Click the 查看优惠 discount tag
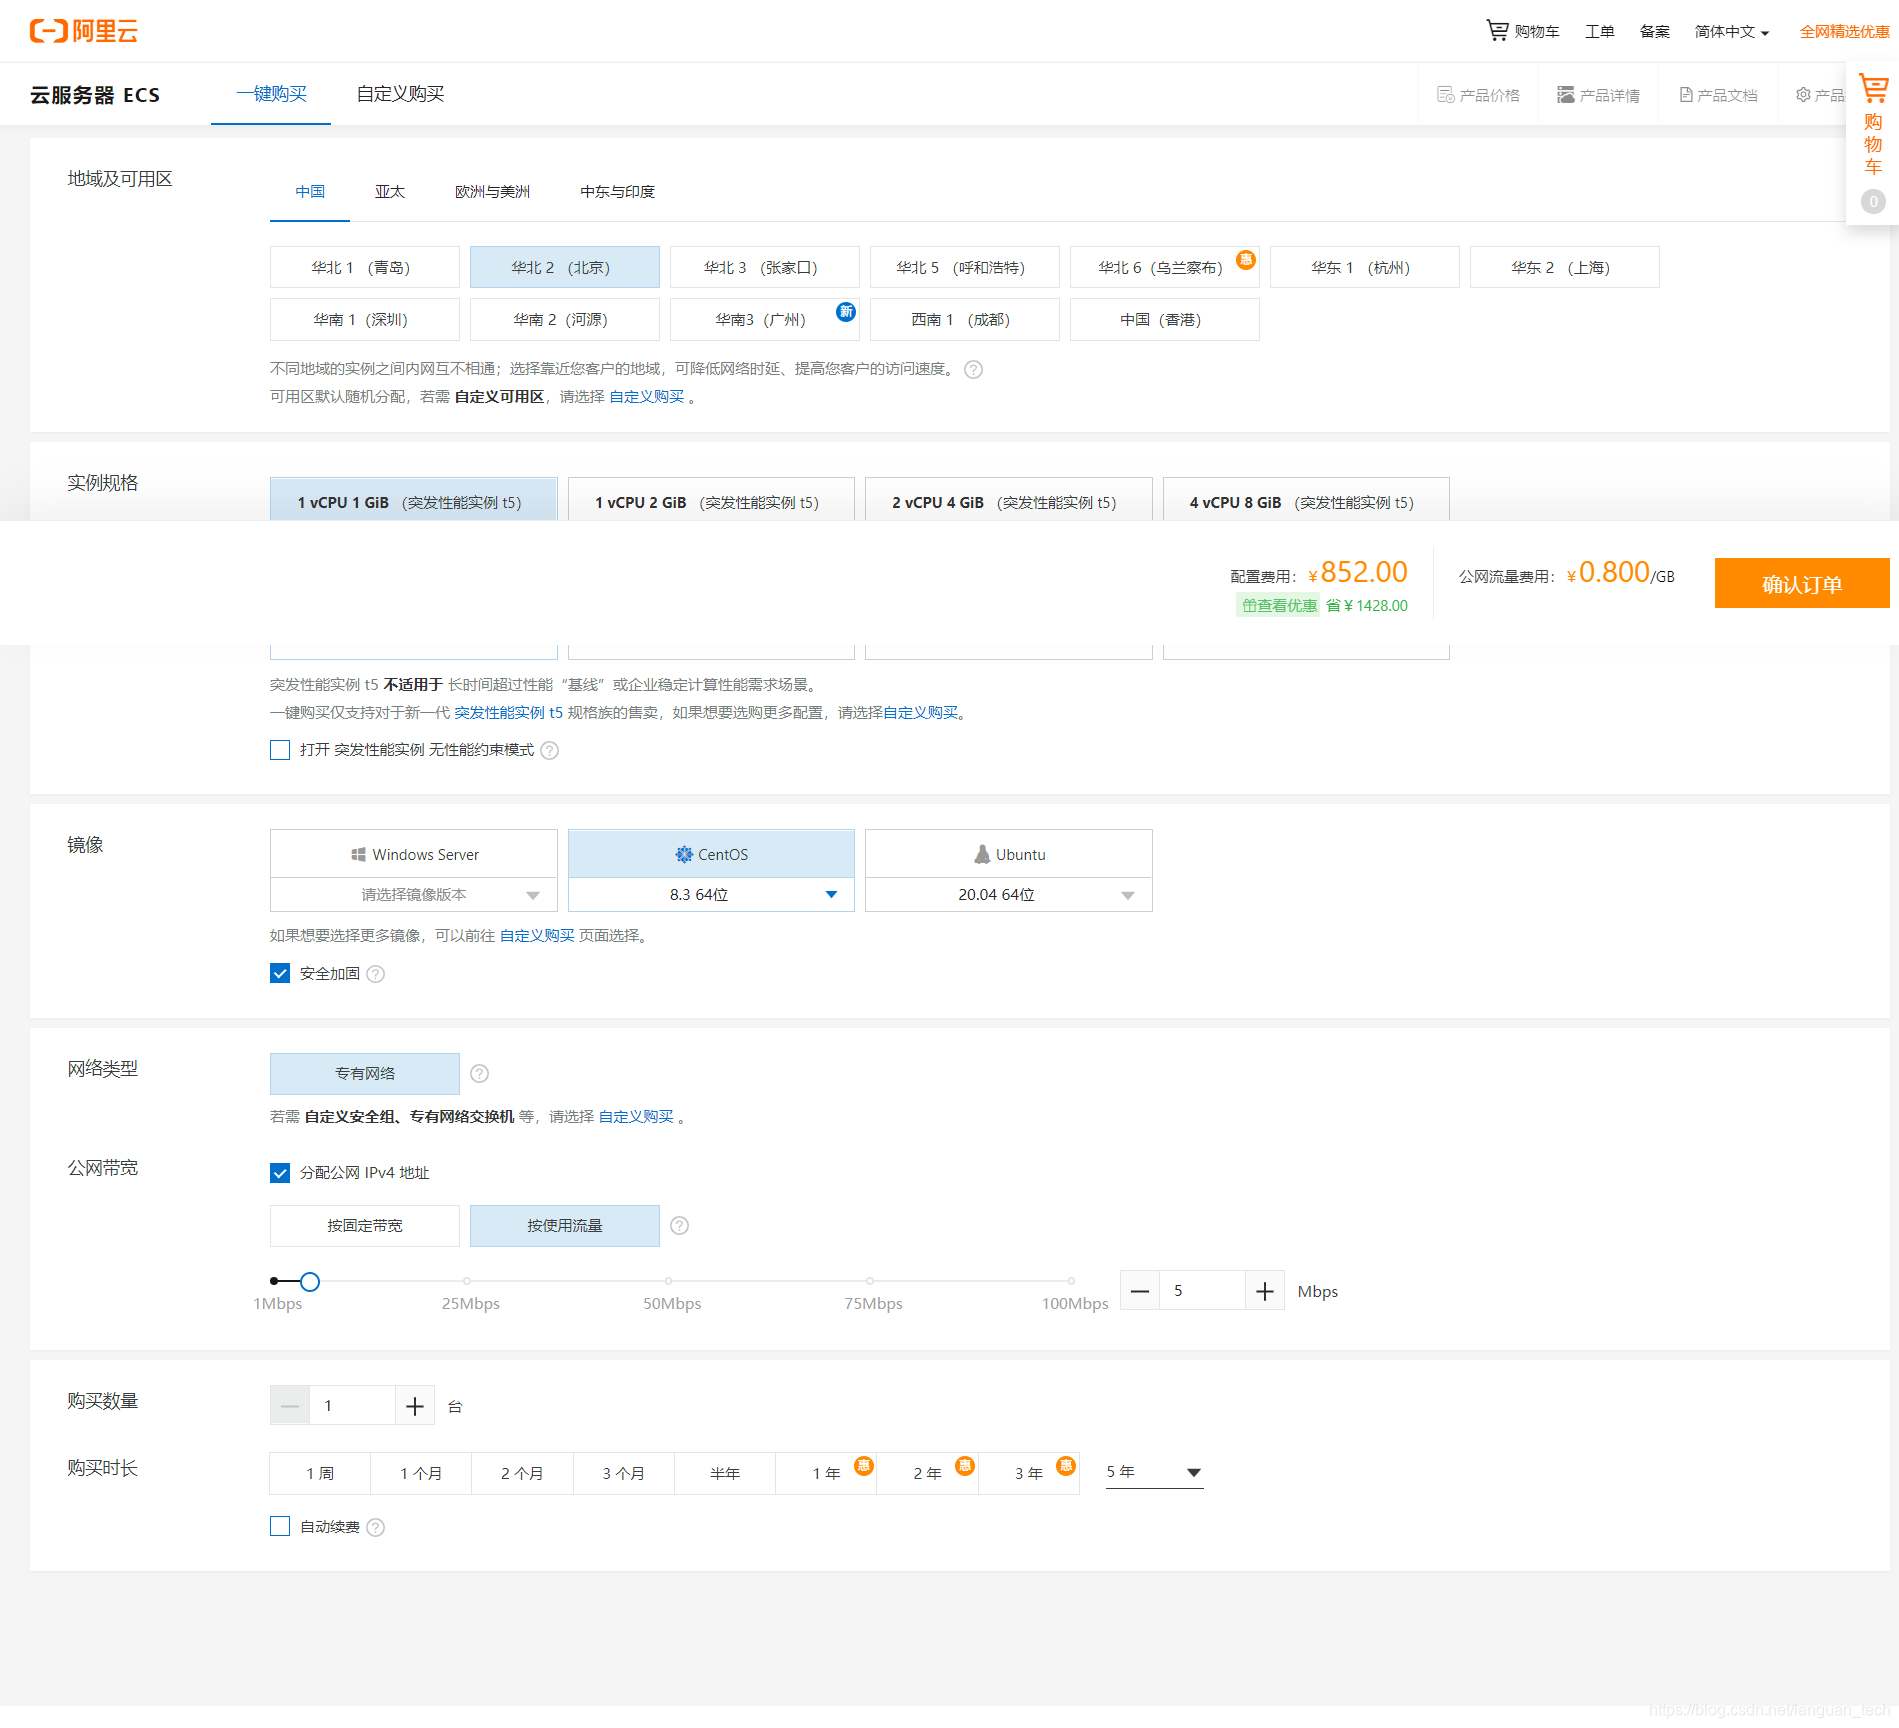Screen dimensions: 1899x1728 tap(1278, 605)
